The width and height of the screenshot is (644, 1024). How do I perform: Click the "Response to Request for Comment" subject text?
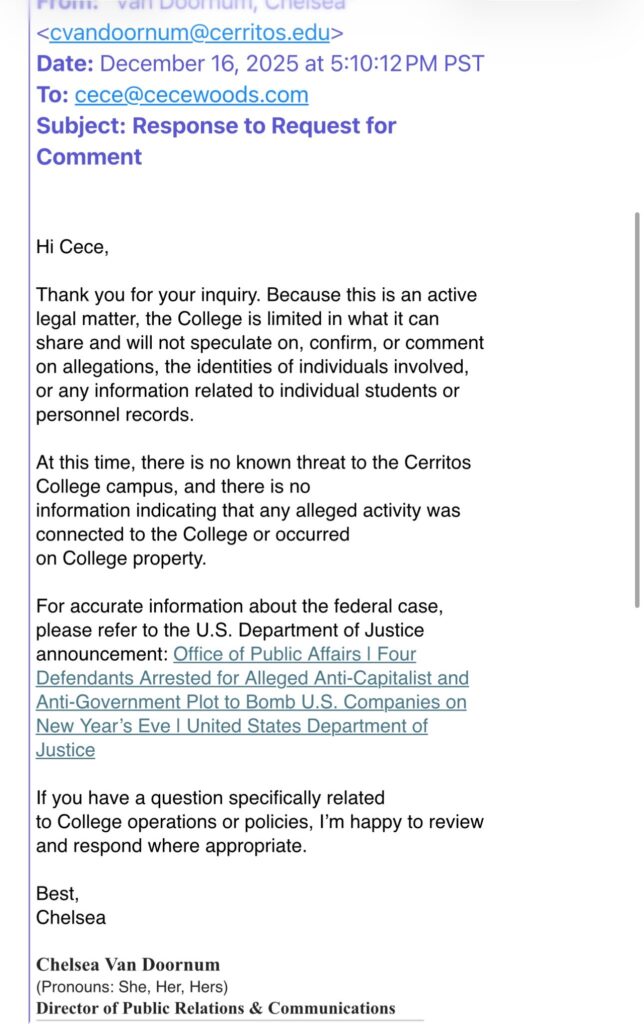264,126
